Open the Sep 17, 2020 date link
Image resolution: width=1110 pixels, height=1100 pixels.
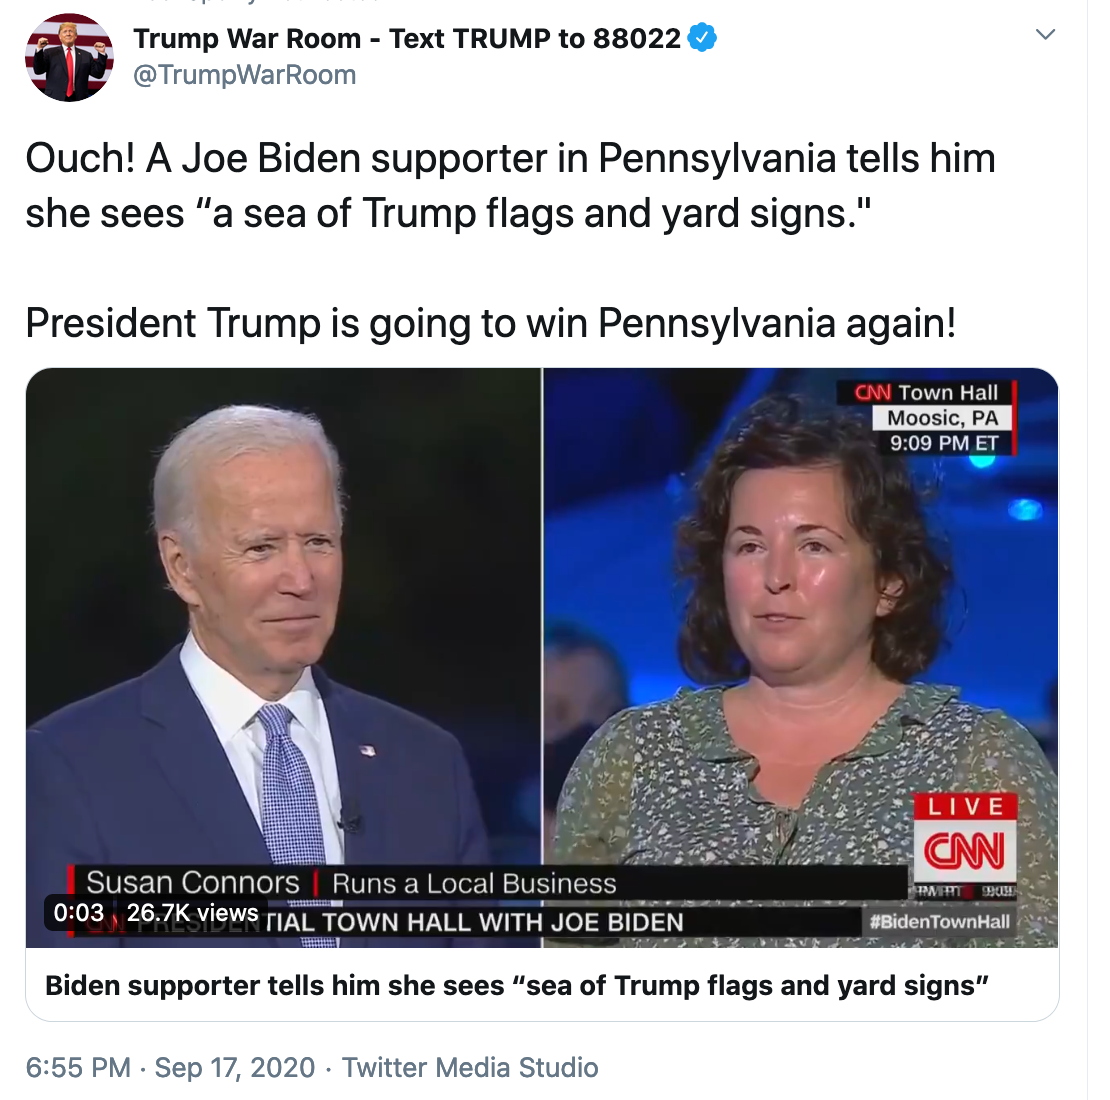[x=234, y=1067]
